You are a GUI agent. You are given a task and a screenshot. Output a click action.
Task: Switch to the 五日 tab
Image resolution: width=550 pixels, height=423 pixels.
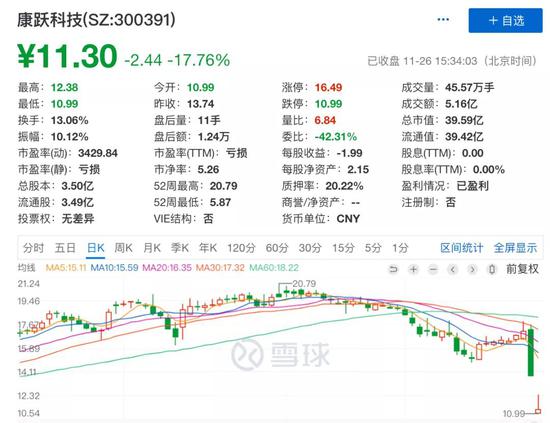pyautogui.click(x=65, y=248)
